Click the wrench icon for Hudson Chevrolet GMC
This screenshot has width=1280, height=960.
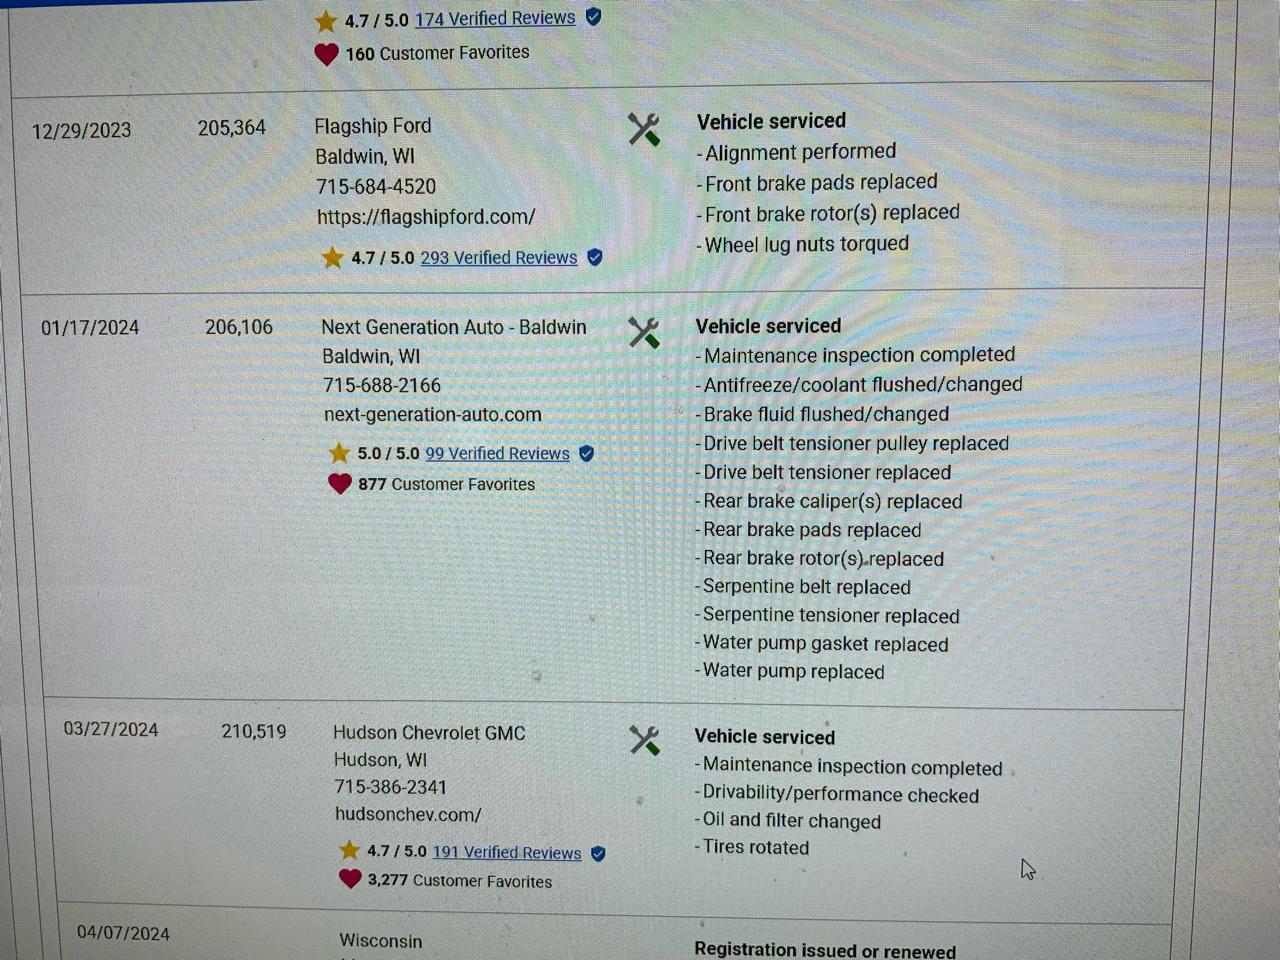(x=645, y=740)
